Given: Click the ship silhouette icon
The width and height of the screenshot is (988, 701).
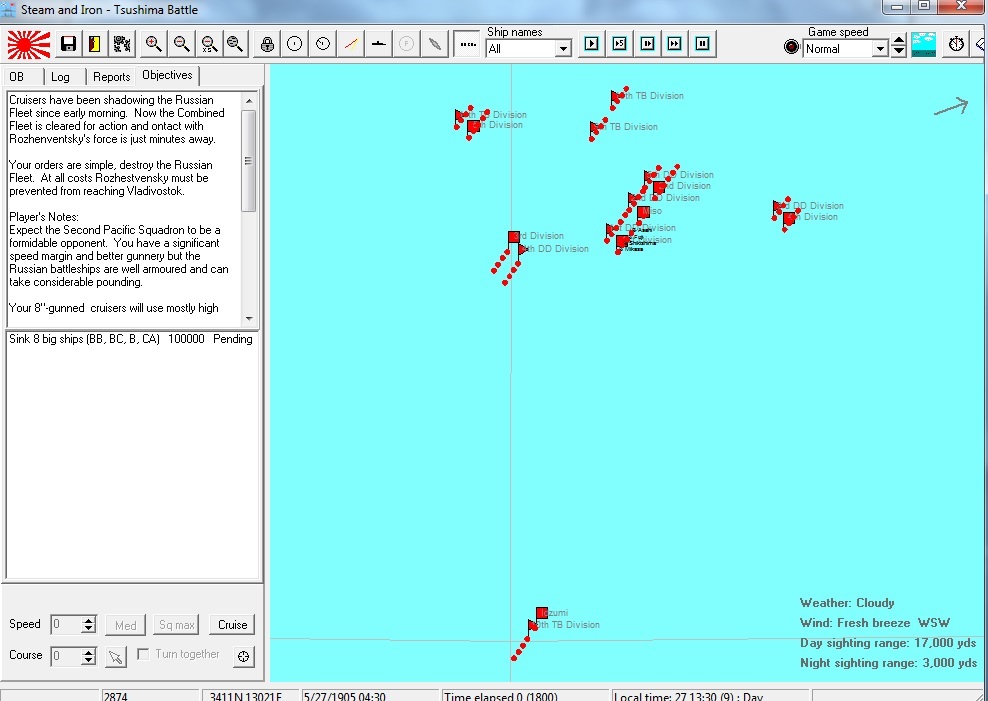Looking at the screenshot, I should [x=378, y=44].
